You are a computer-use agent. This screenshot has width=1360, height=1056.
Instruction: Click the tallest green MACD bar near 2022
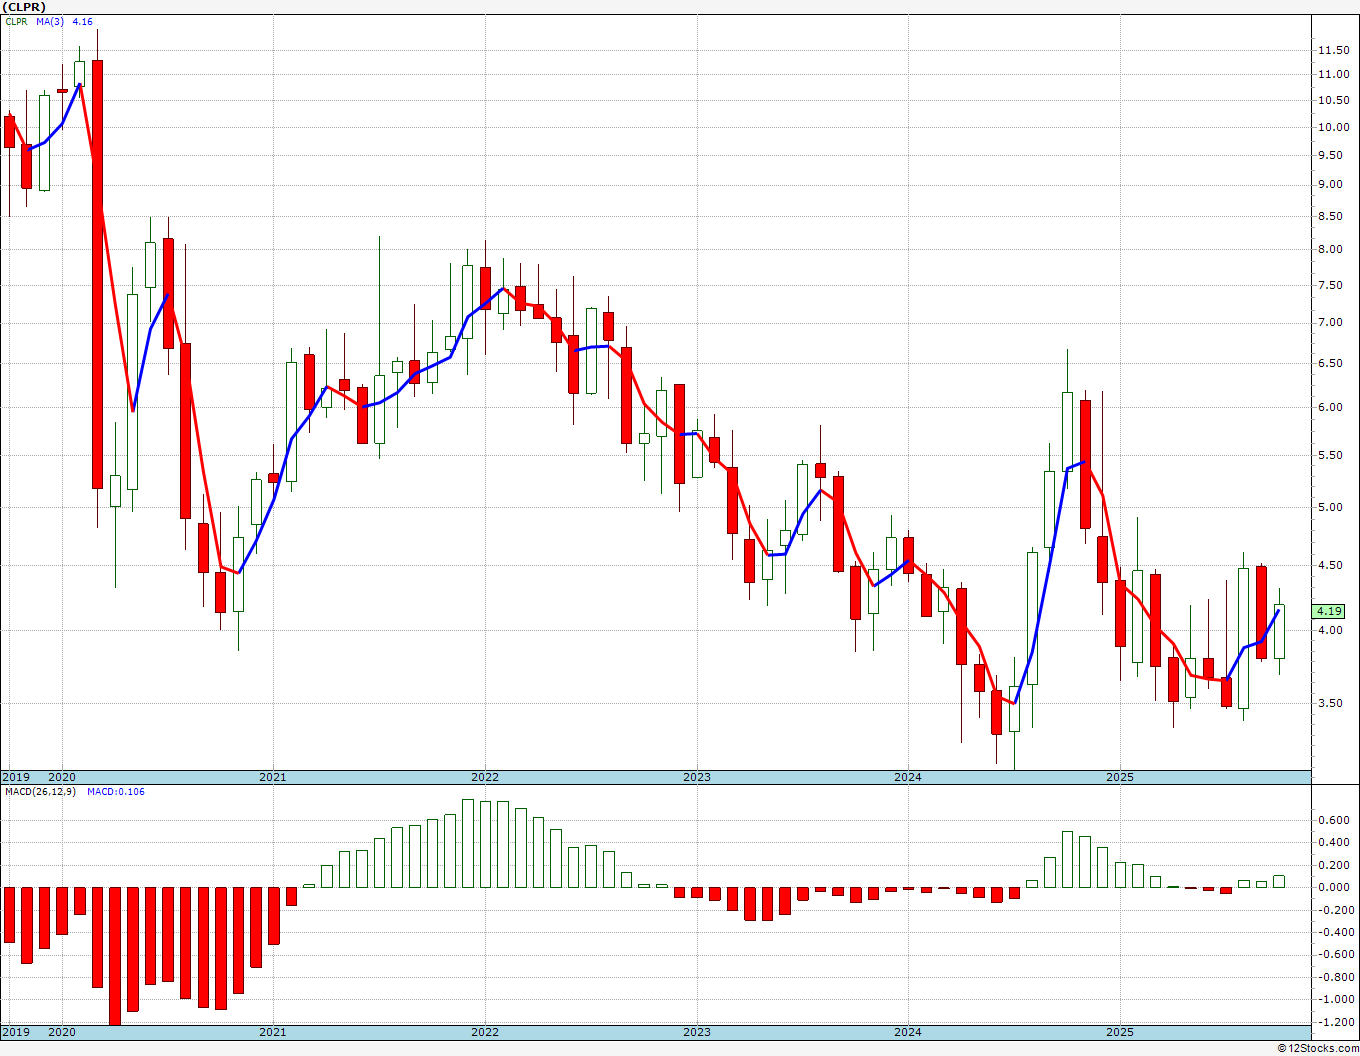[x=467, y=843]
